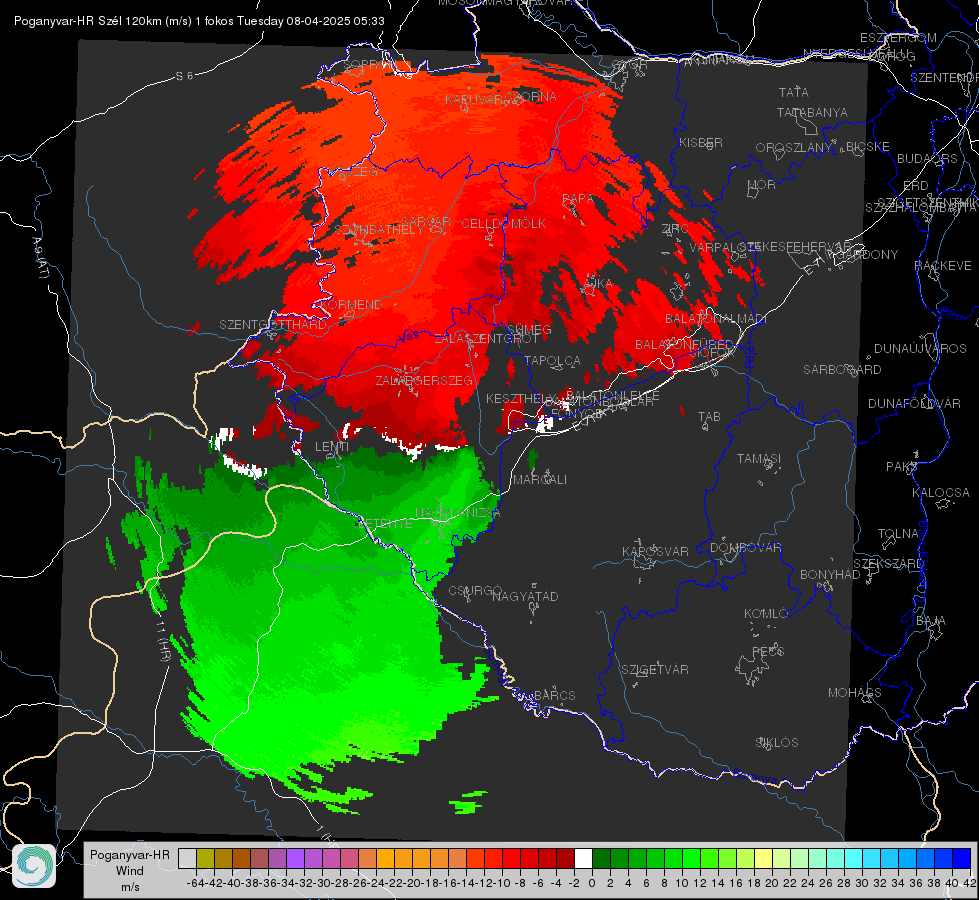Click the CSURGO label
This screenshot has width=979, height=900.
pos(475,590)
